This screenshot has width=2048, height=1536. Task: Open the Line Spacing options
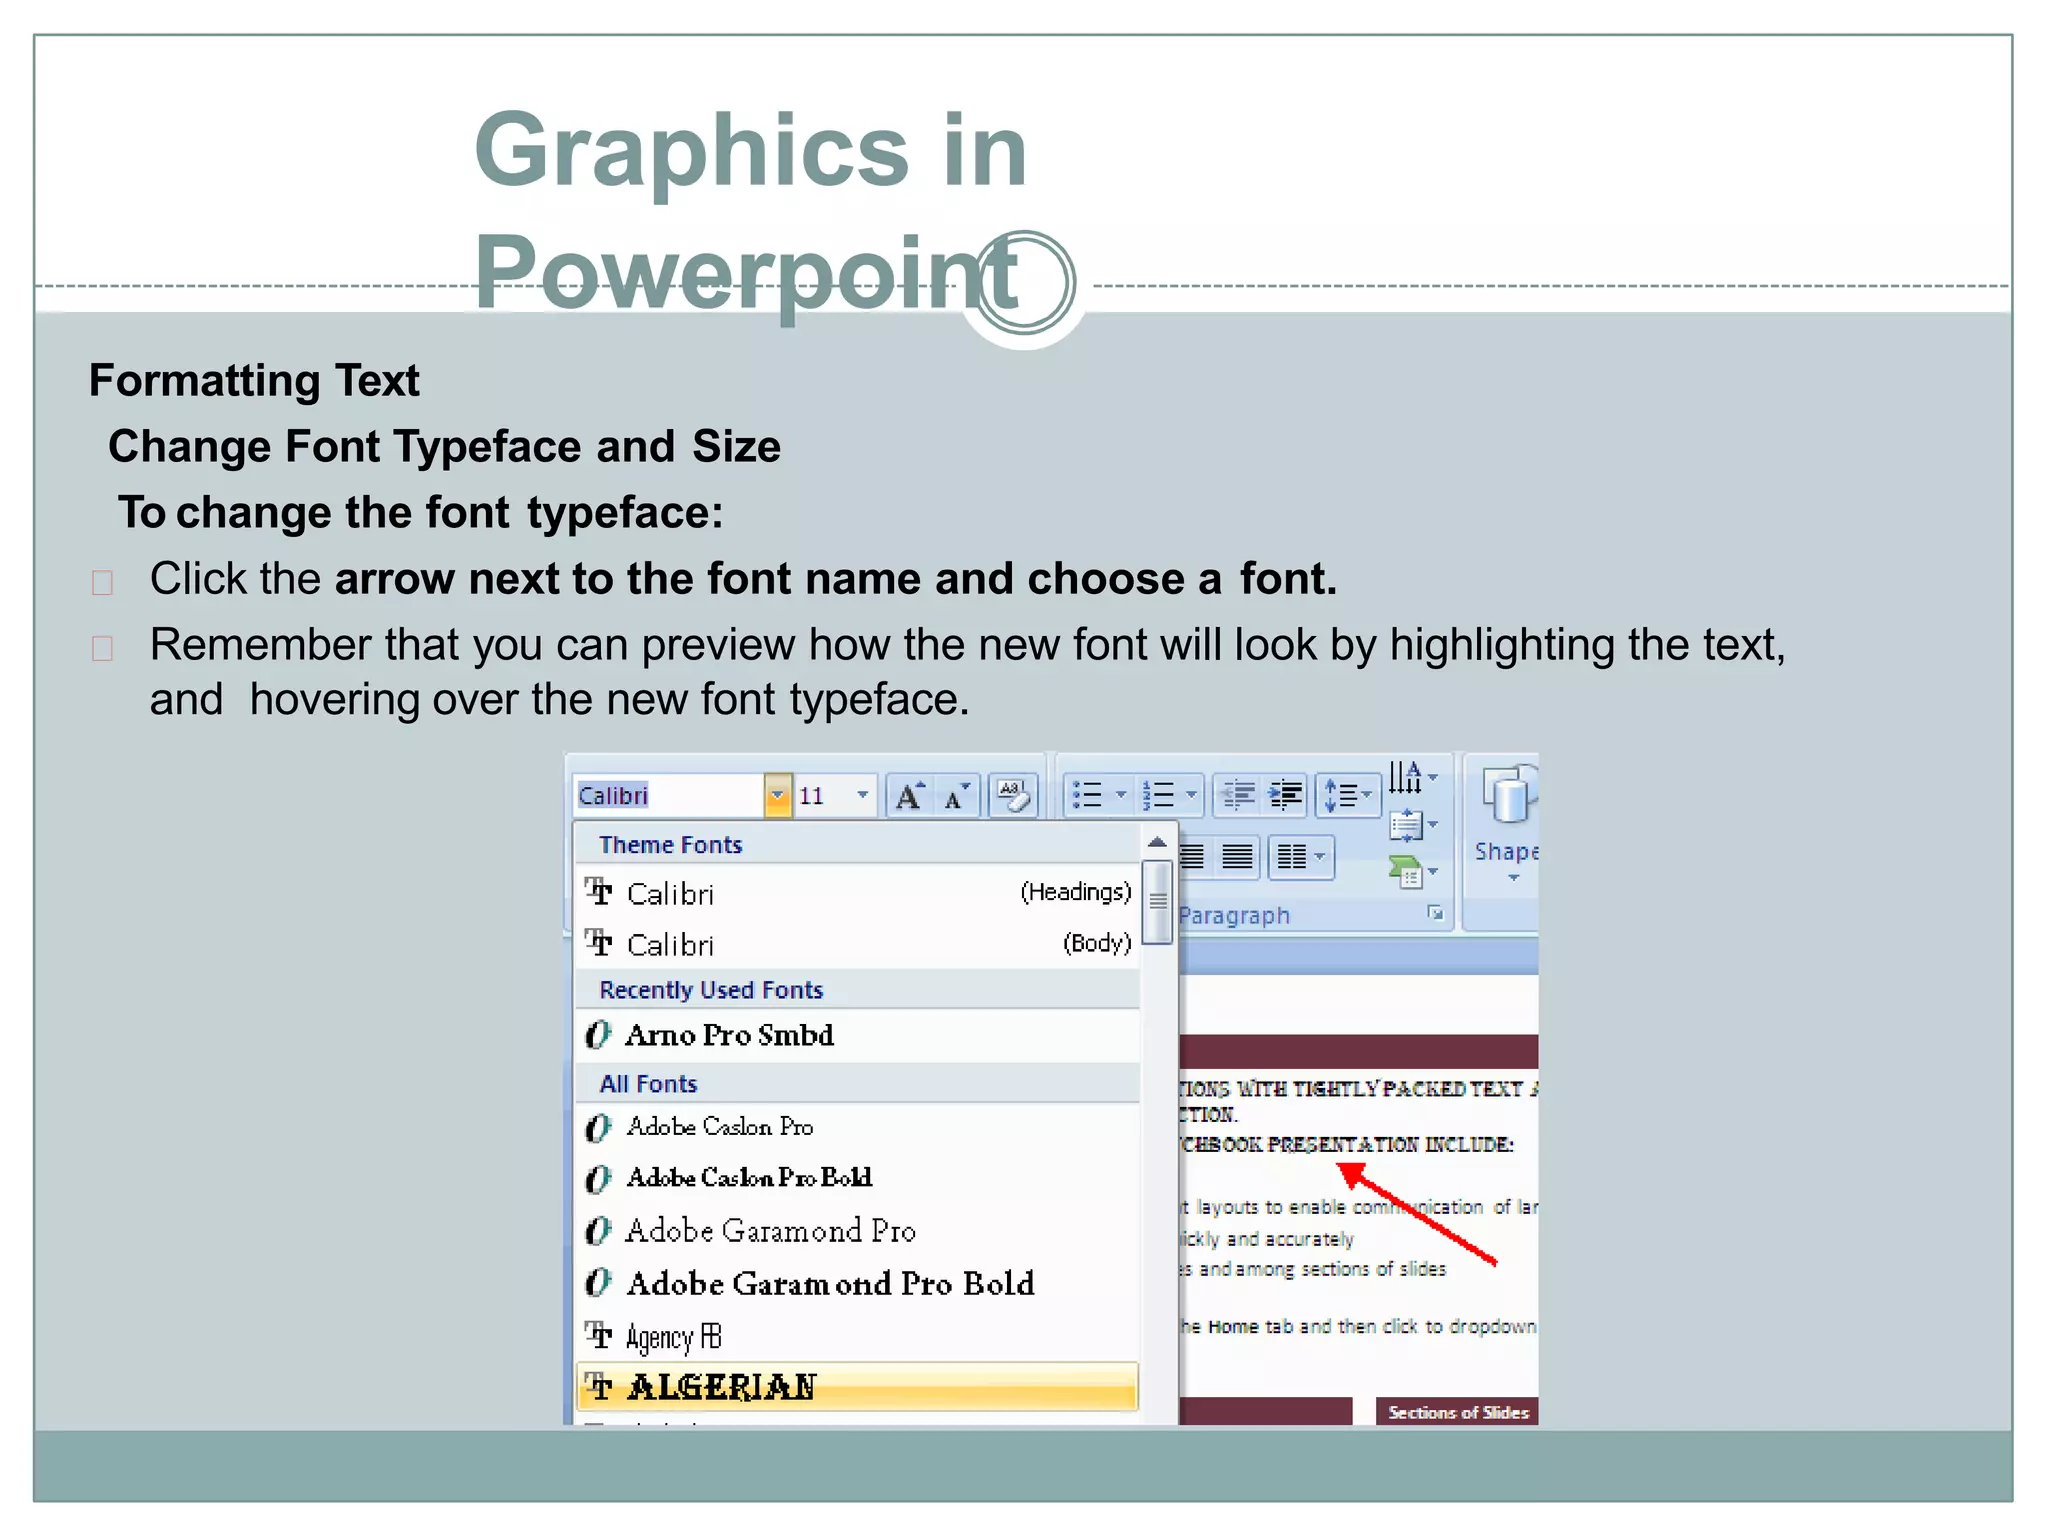pos(1347,796)
